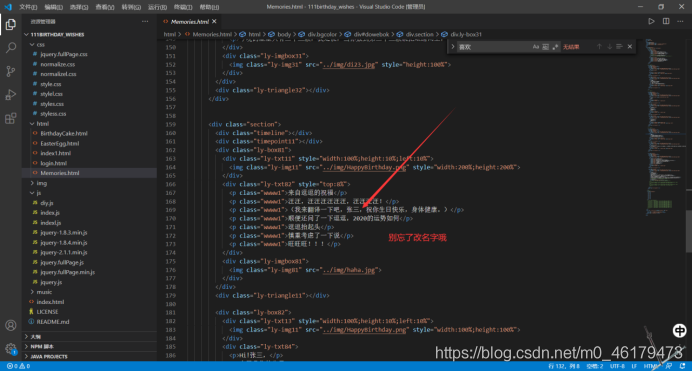Open the editor More Actions ellipsis
Viewport: 693px width, 372px height.
coord(680,21)
